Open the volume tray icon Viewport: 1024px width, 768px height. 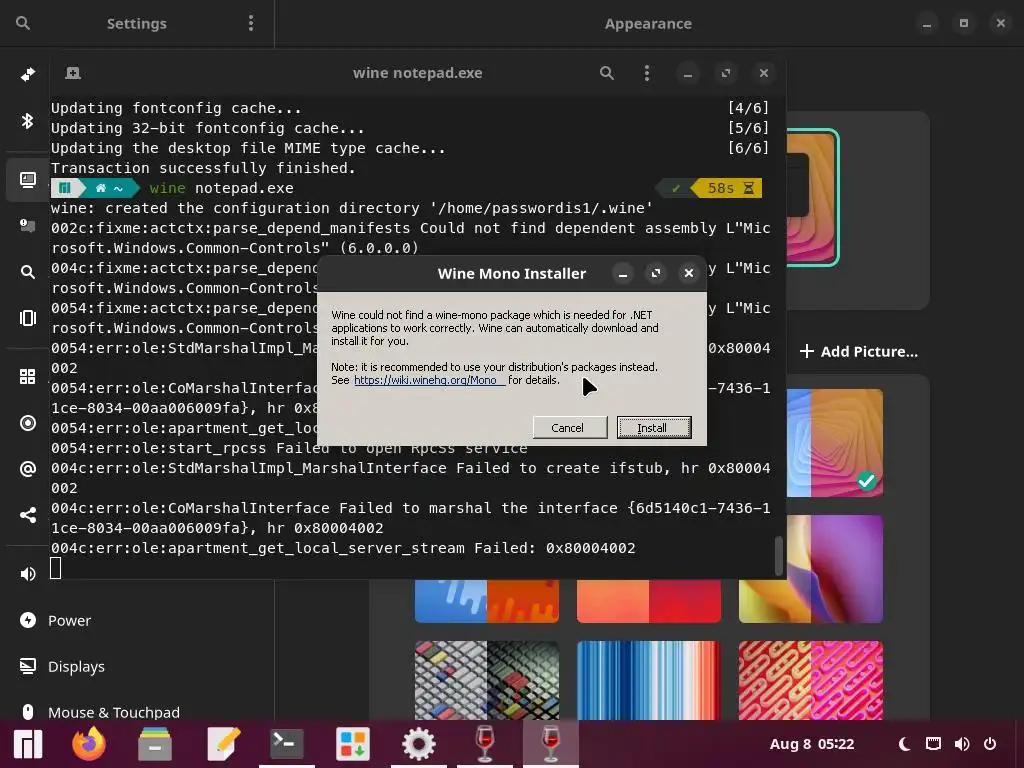tap(962, 744)
